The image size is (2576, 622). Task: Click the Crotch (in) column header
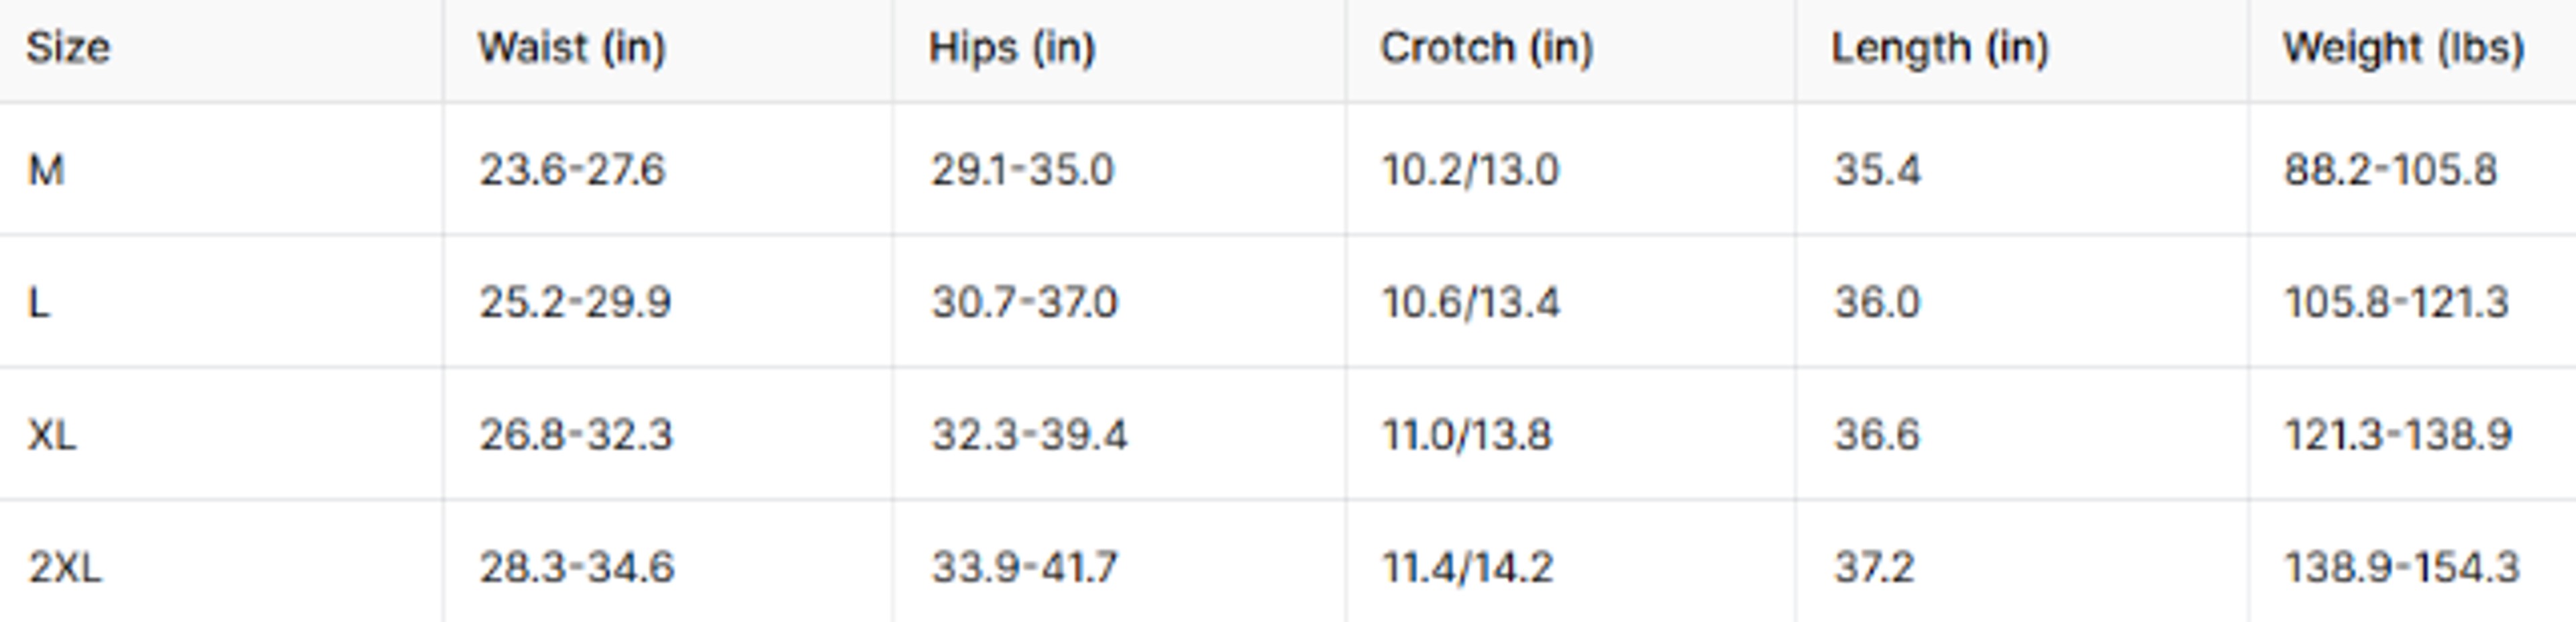(x=1486, y=47)
